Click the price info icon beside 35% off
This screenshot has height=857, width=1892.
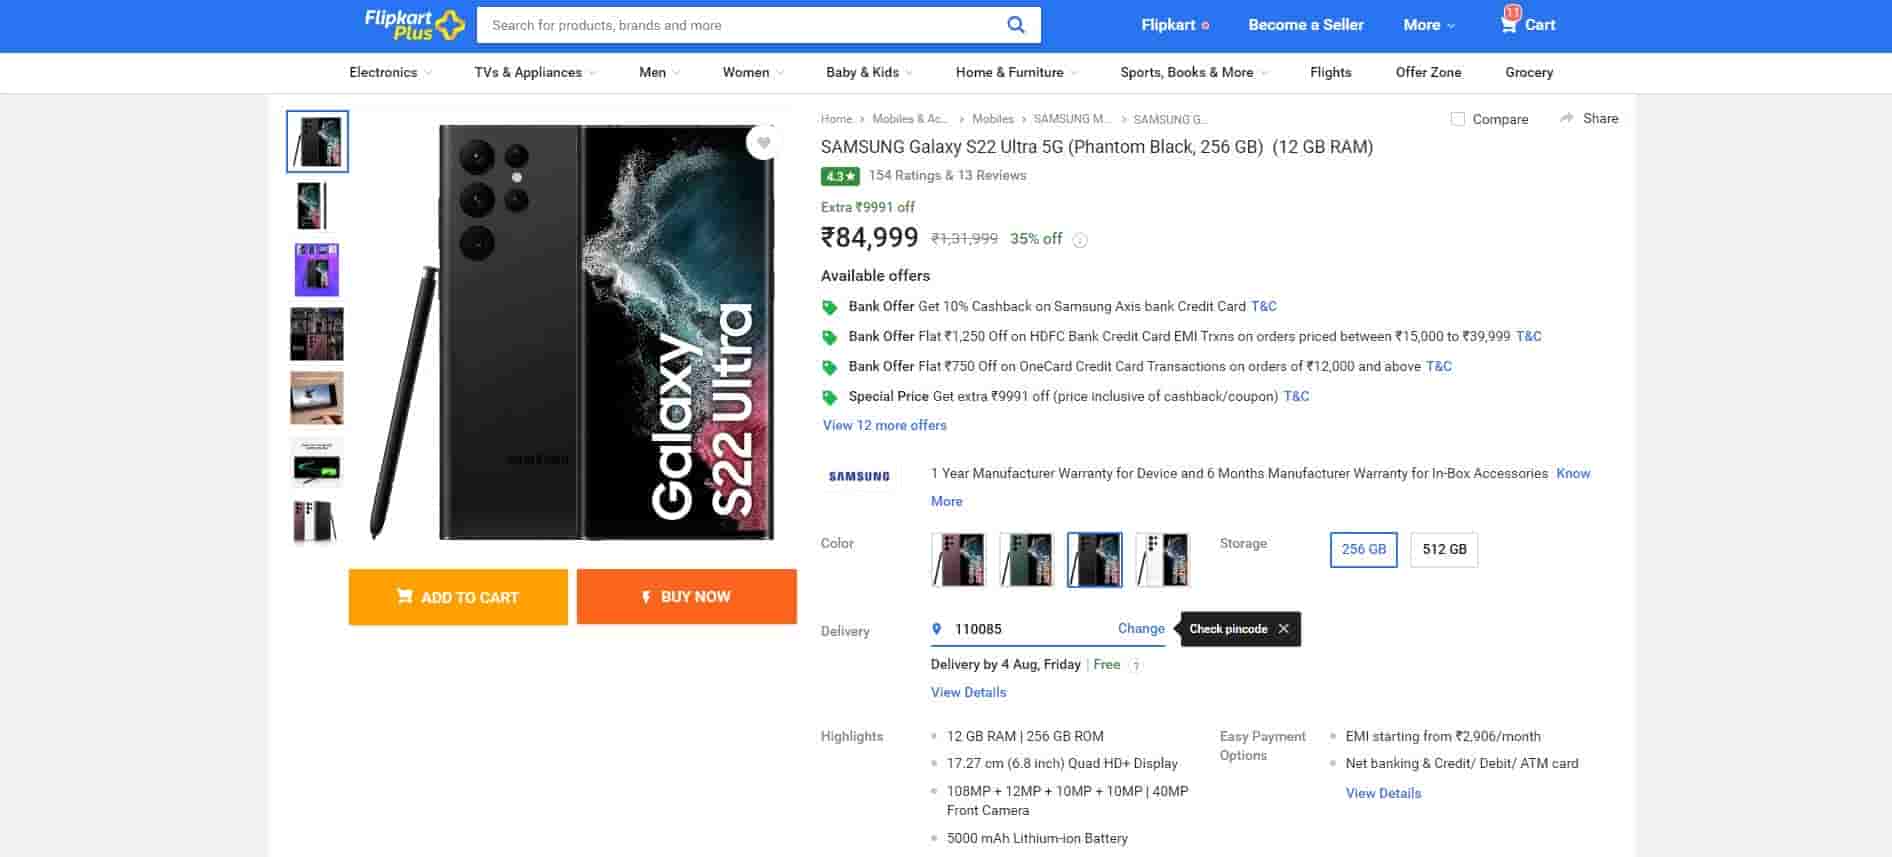(x=1080, y=240)
